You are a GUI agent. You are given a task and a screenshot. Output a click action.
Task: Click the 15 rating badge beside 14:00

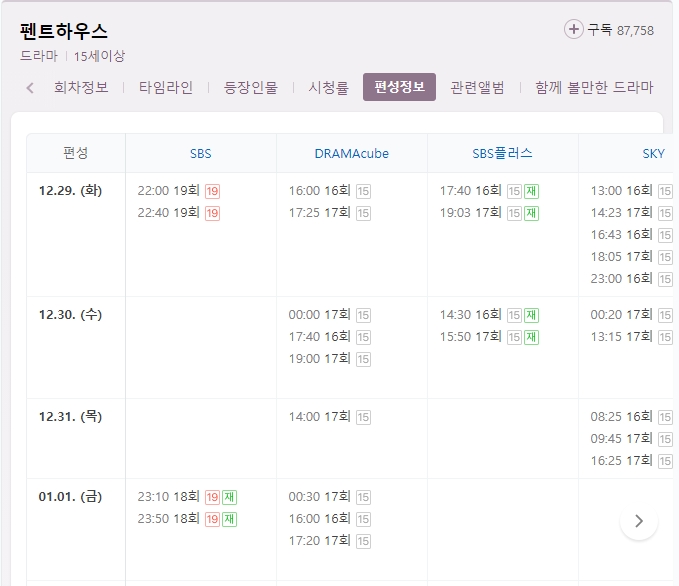[363, 417]
